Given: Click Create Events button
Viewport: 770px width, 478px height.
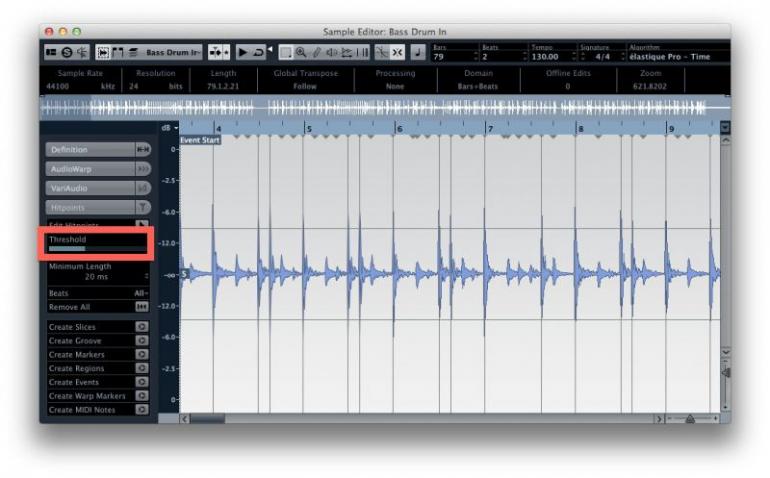Looking at the screenshot, I should (x=142, y=382).
